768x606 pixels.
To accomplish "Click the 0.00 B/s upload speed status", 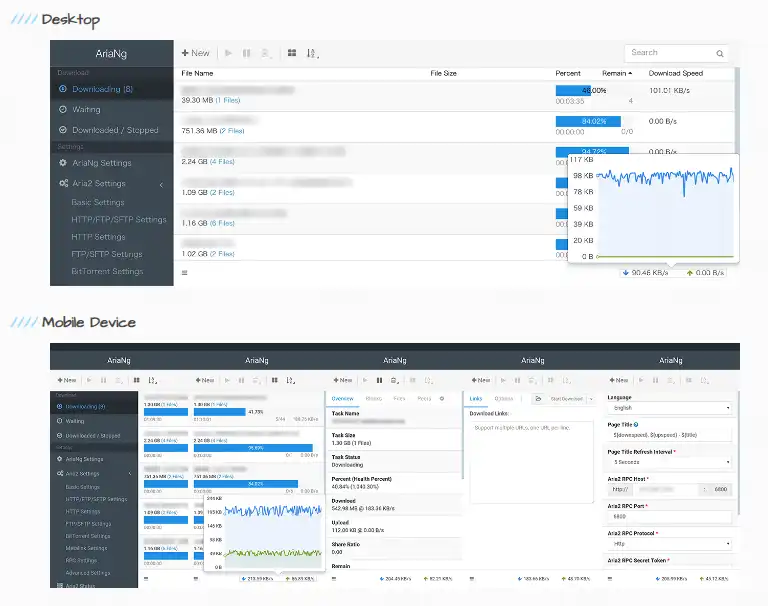I will 705,272.
